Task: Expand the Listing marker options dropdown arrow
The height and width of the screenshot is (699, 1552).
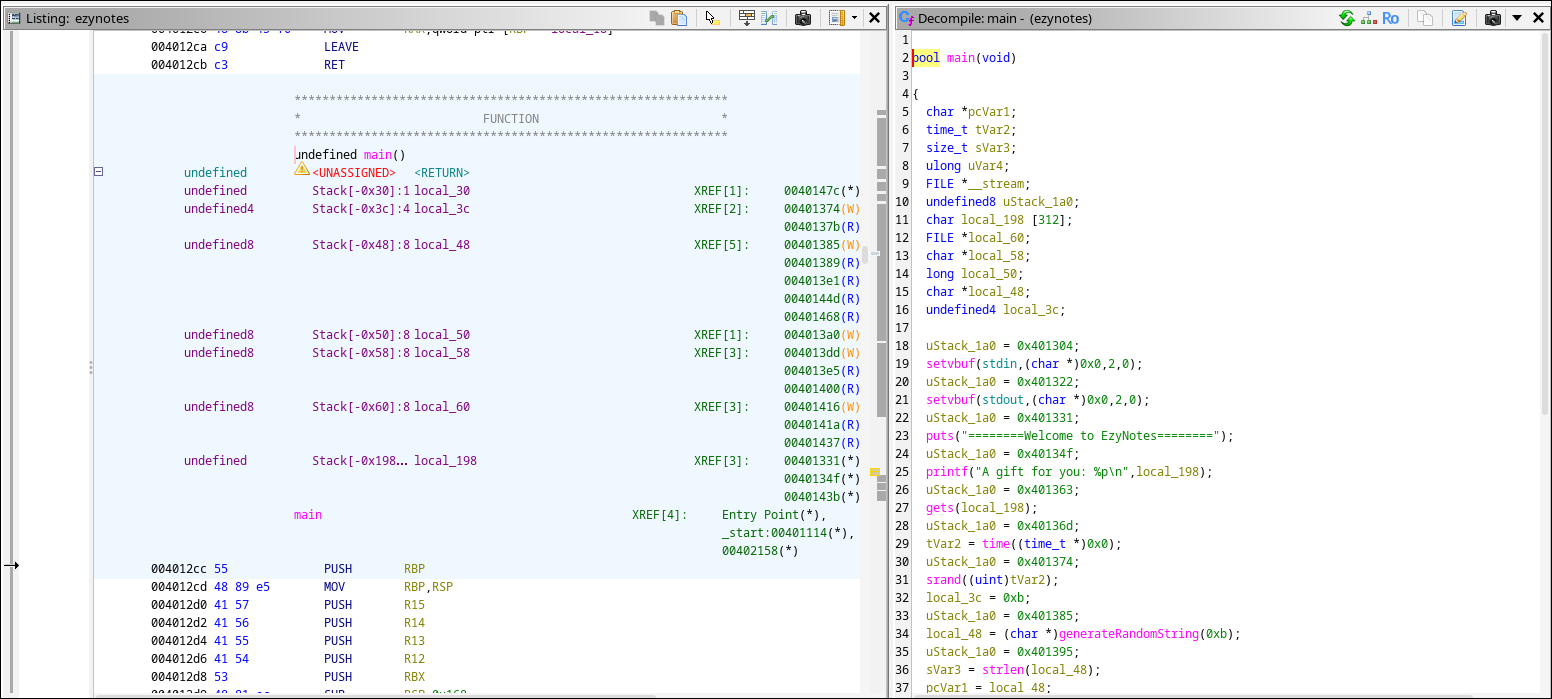Action: (x=854, y=18)
